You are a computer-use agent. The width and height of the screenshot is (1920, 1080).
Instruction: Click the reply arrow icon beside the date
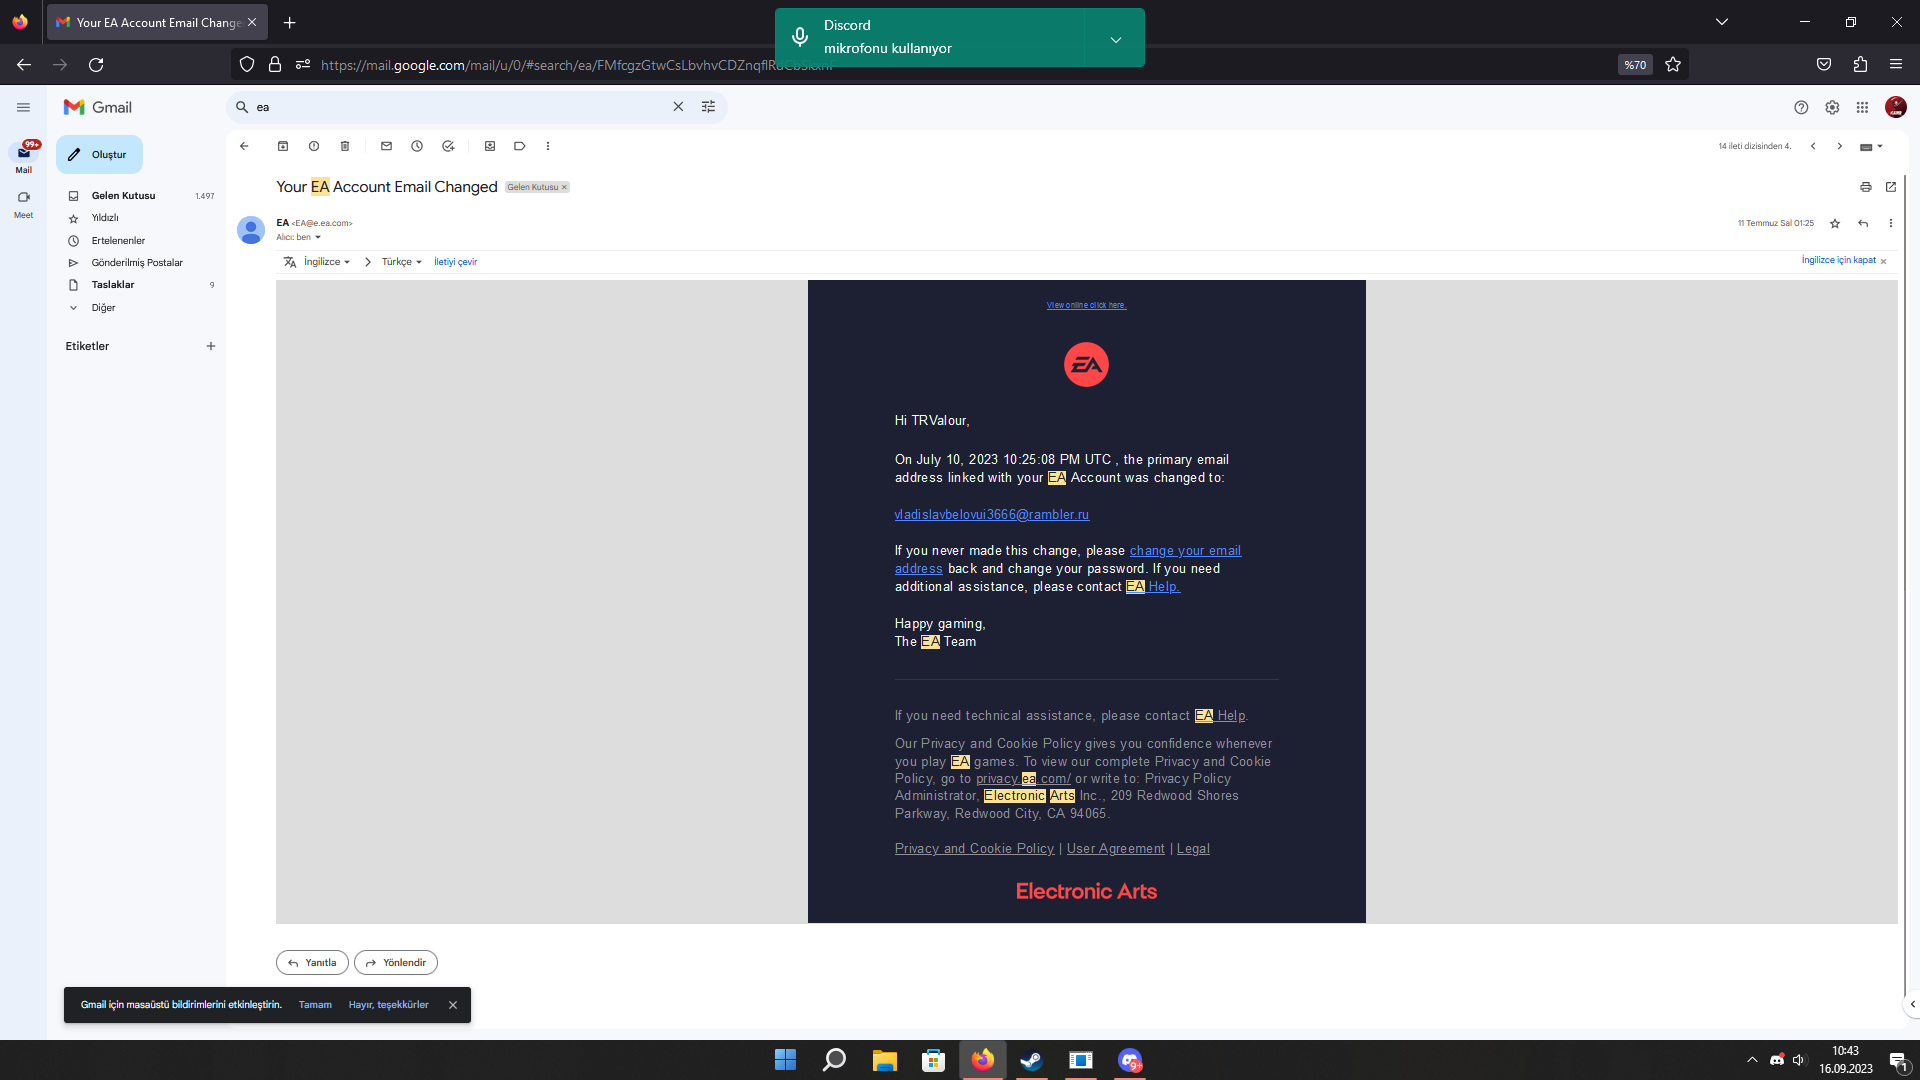tap(1863, 224)
